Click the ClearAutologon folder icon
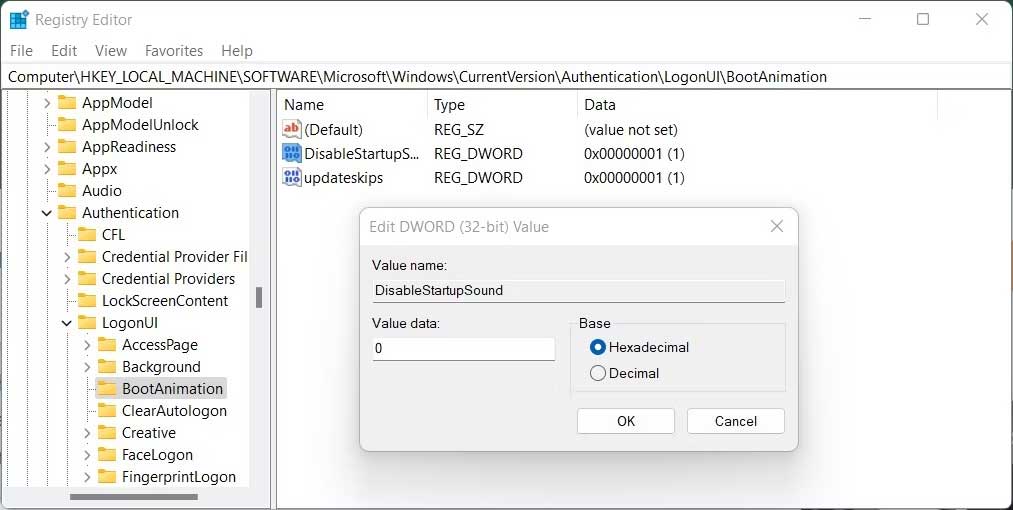 pos(107,411)
